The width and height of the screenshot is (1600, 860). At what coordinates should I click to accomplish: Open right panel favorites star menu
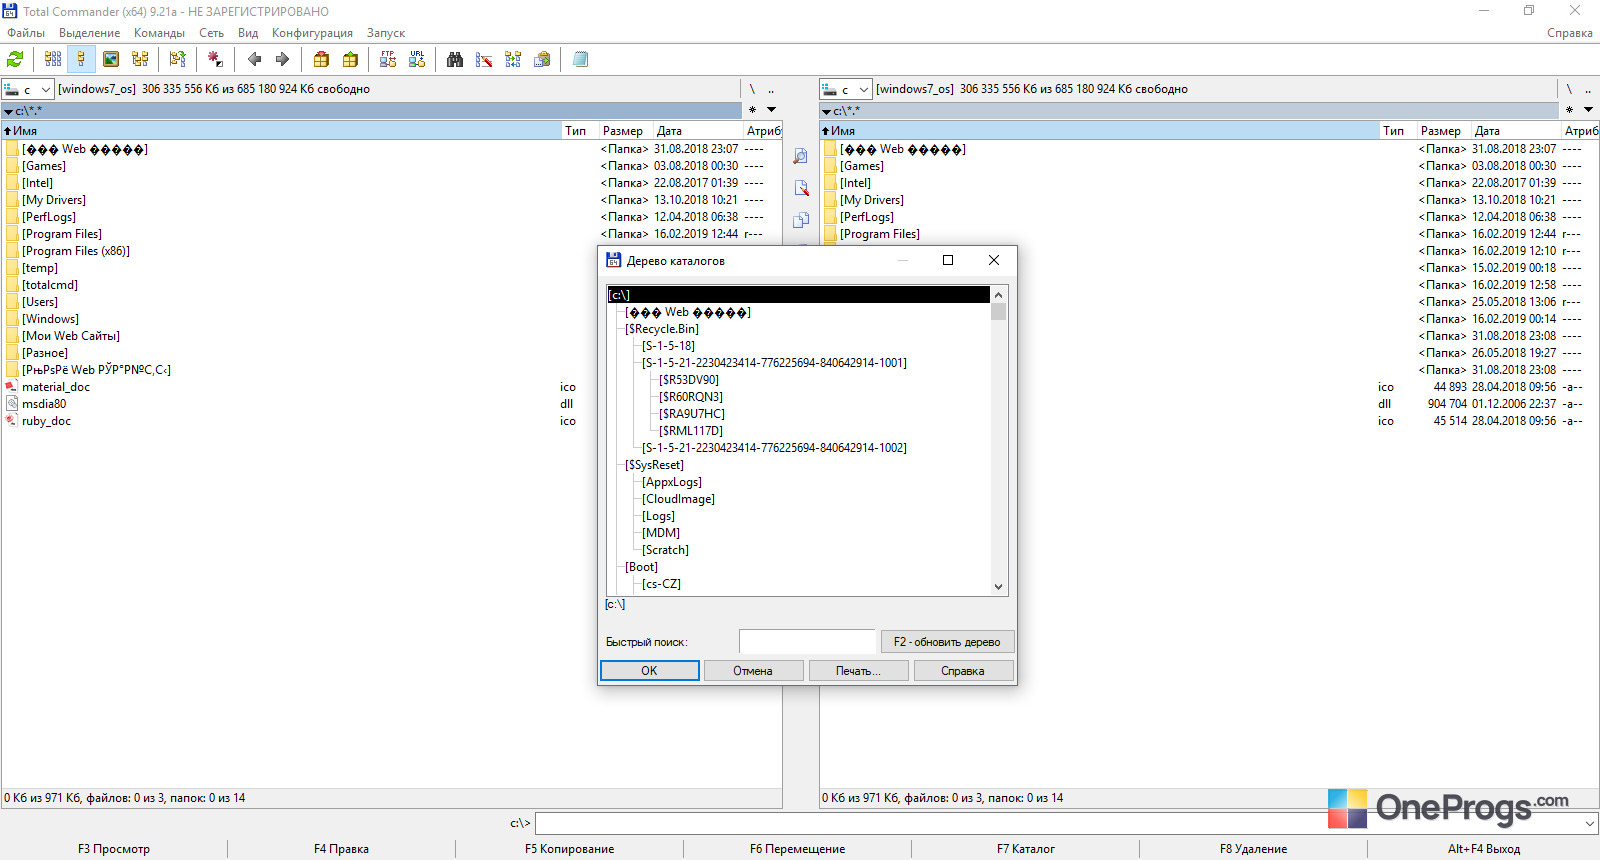[1569, 109]
